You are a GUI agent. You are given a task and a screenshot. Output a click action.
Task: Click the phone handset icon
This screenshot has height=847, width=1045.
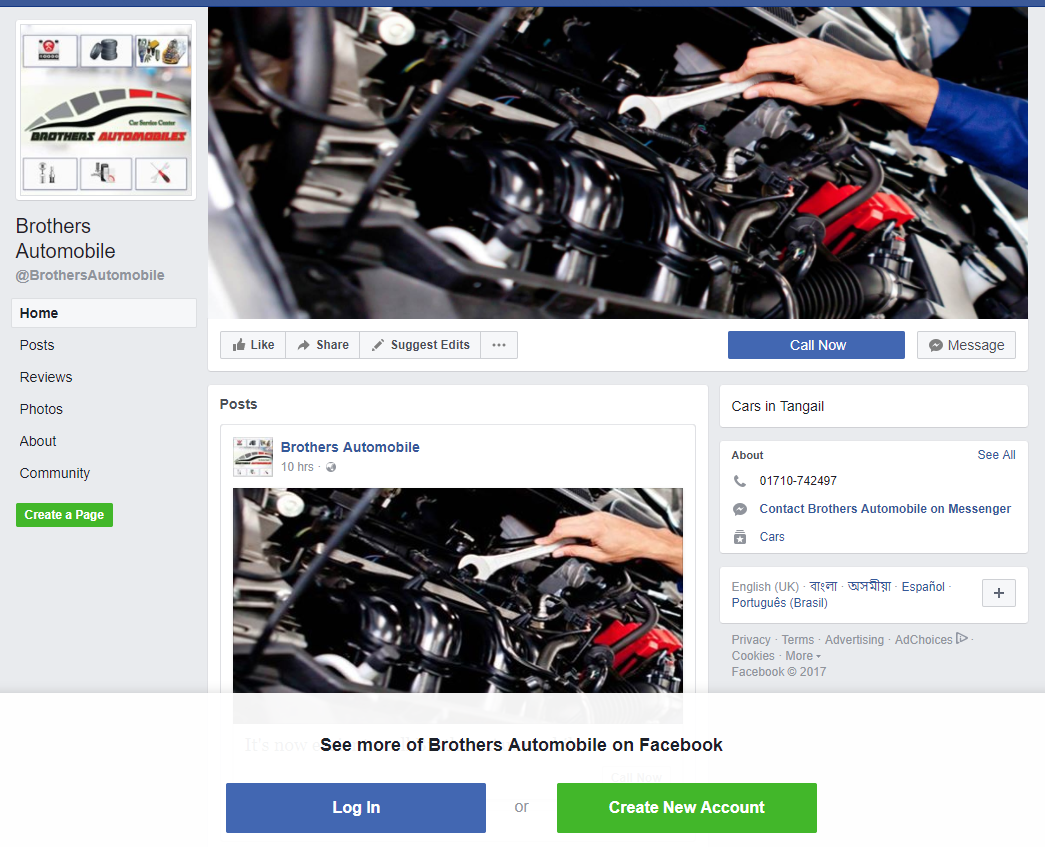coord(740,480)
